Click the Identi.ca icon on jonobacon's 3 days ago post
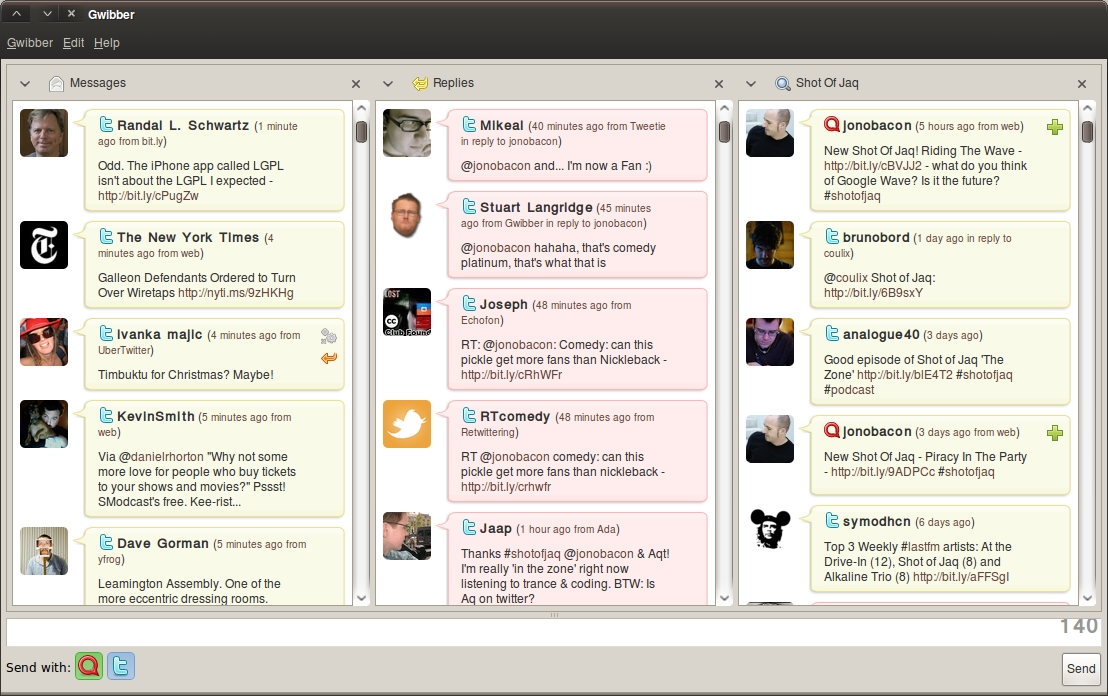The height and width of the screenshot is (696, 1108). (832, 430)
